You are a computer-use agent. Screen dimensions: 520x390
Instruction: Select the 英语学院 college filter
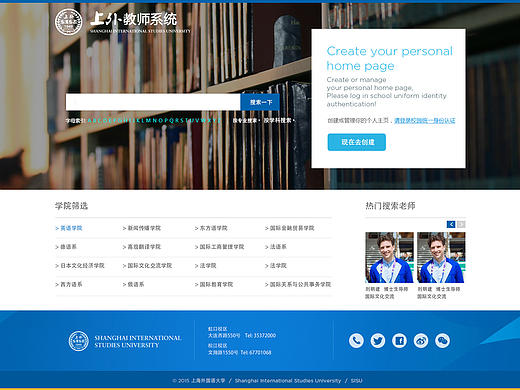tap(69, 228)
